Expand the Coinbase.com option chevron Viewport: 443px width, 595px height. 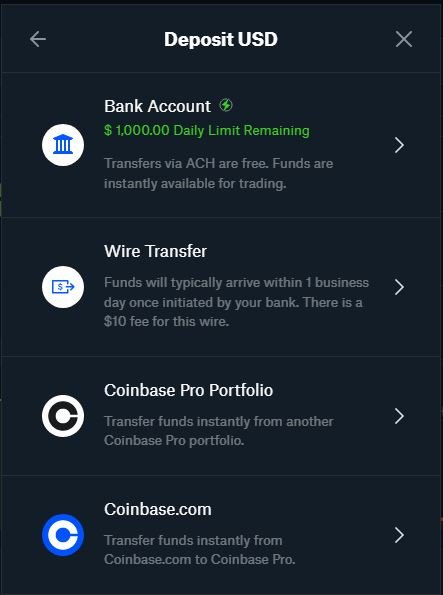click(x=399, y=535)
